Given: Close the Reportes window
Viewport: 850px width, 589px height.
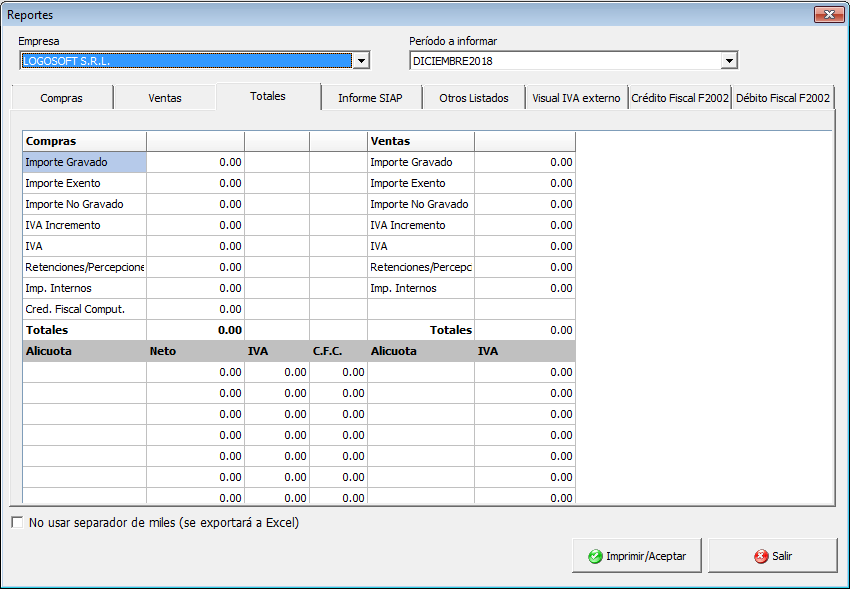Looking at the screenshot, I should (829, 15).
